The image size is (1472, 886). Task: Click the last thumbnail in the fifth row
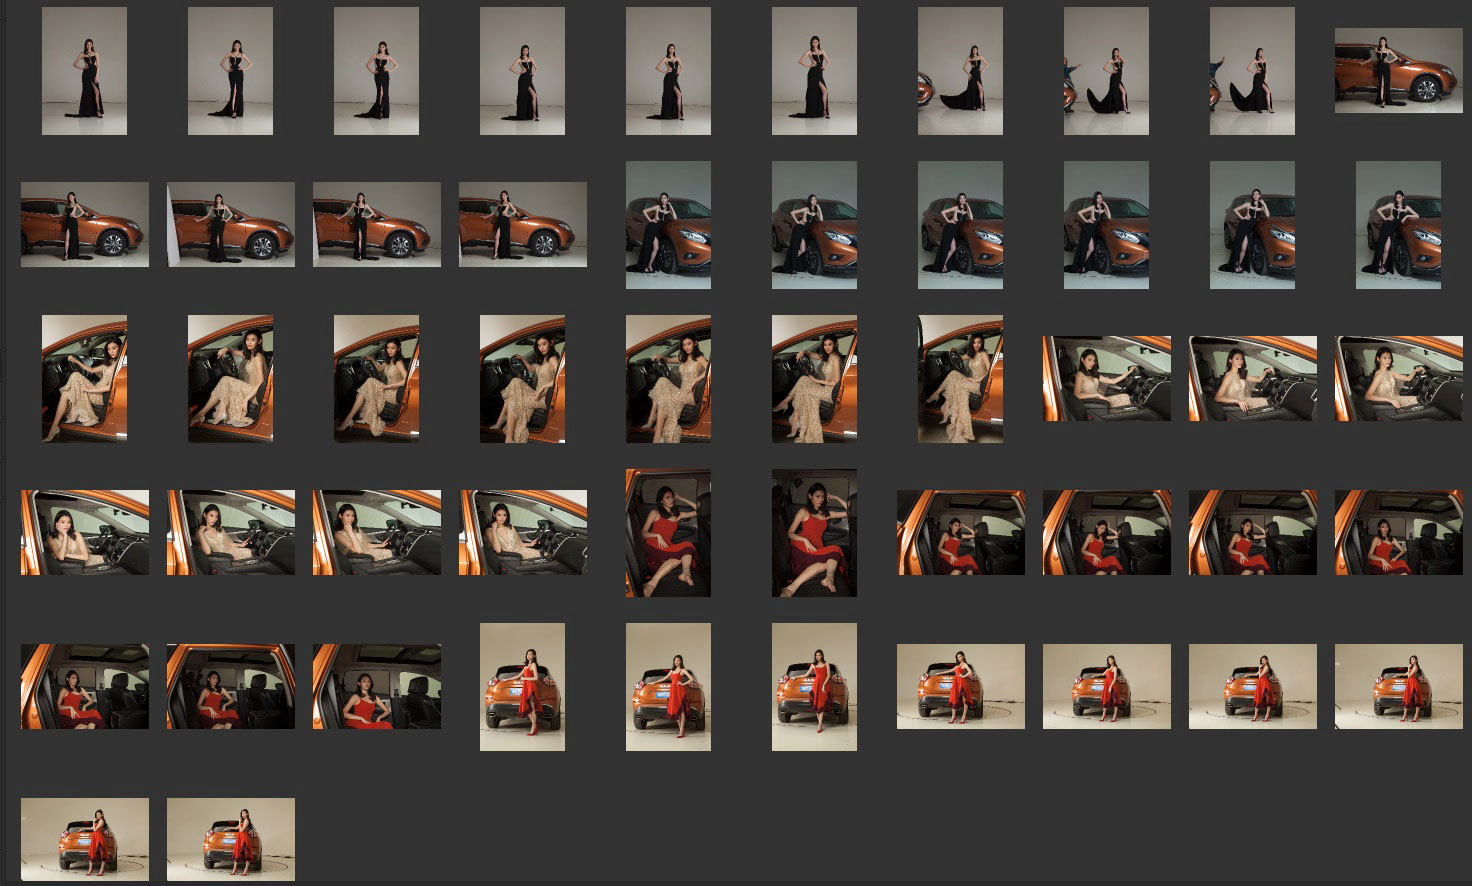(x=1398, y=687)
